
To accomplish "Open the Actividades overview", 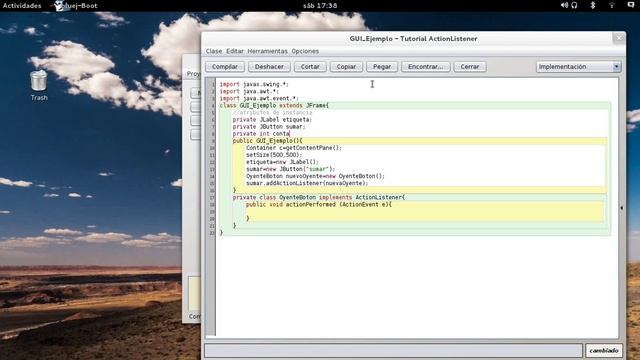I will click(x=22, y=6).
